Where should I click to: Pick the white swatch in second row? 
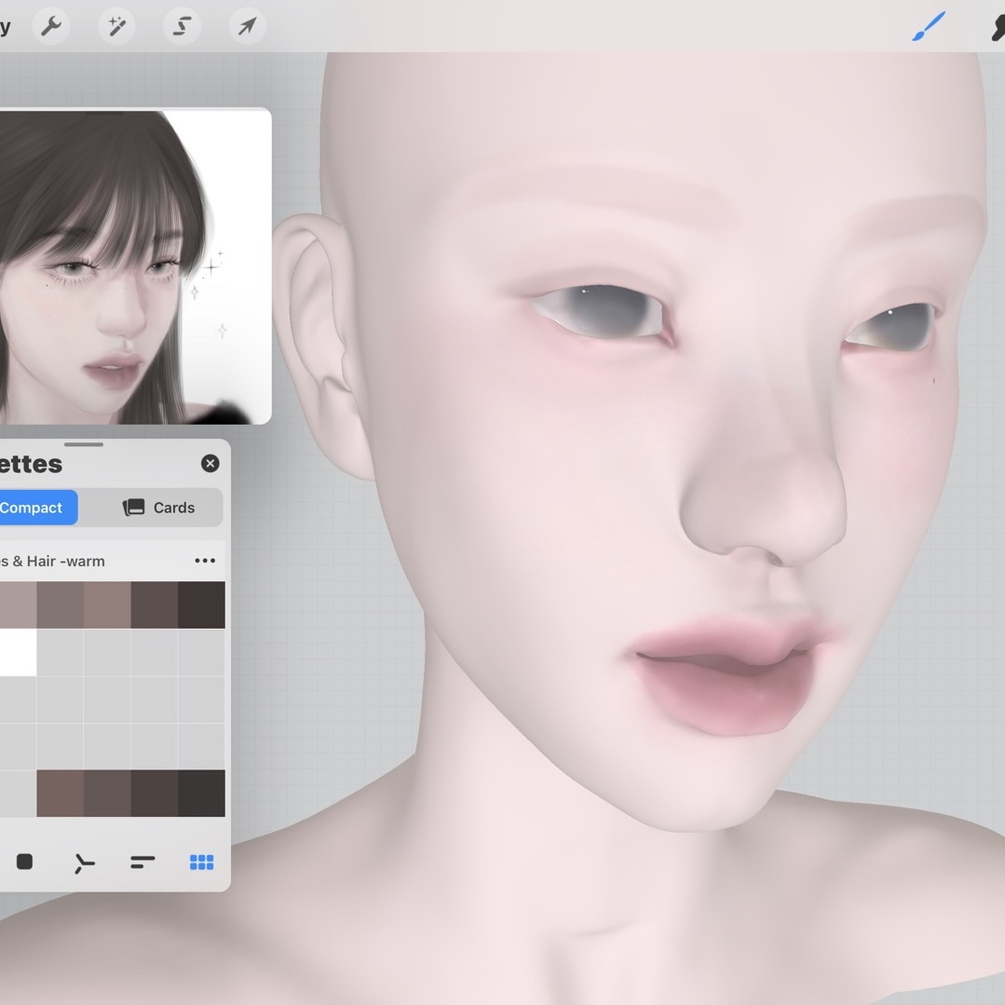pos(18,652)
